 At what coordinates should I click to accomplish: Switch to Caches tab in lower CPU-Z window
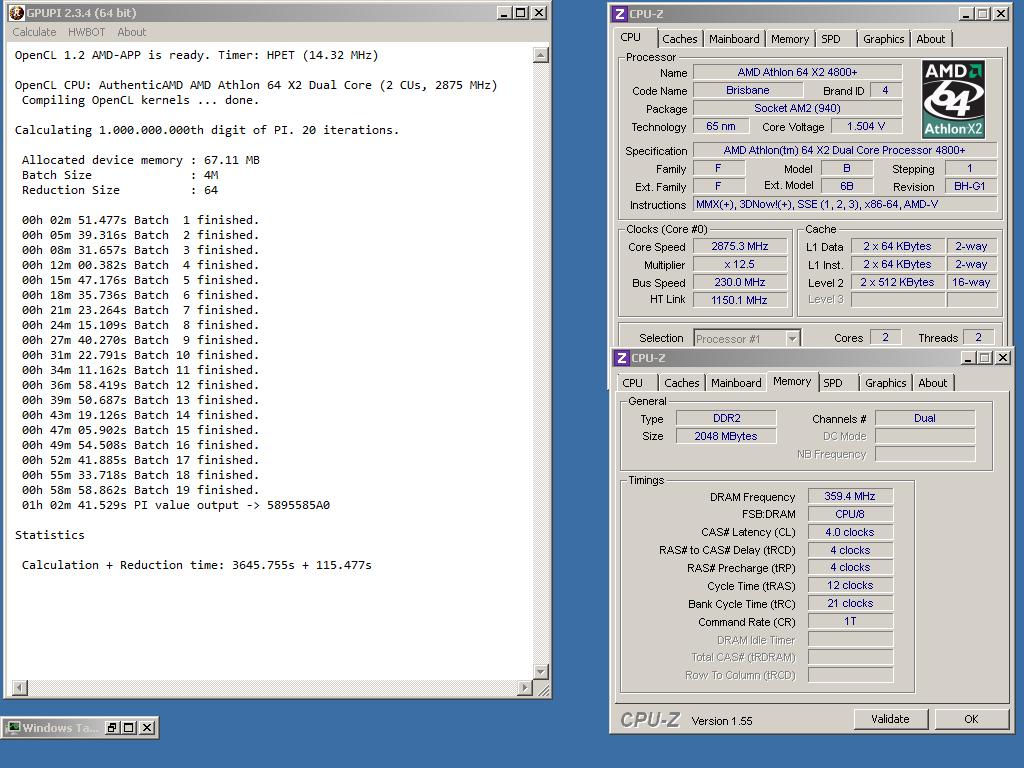click(x=681, y=383)
